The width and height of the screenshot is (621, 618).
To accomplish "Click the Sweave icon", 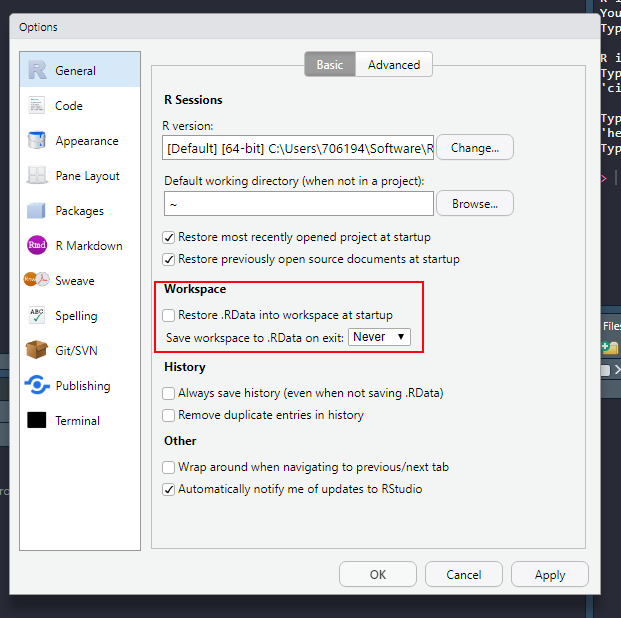I will point(36,280).
